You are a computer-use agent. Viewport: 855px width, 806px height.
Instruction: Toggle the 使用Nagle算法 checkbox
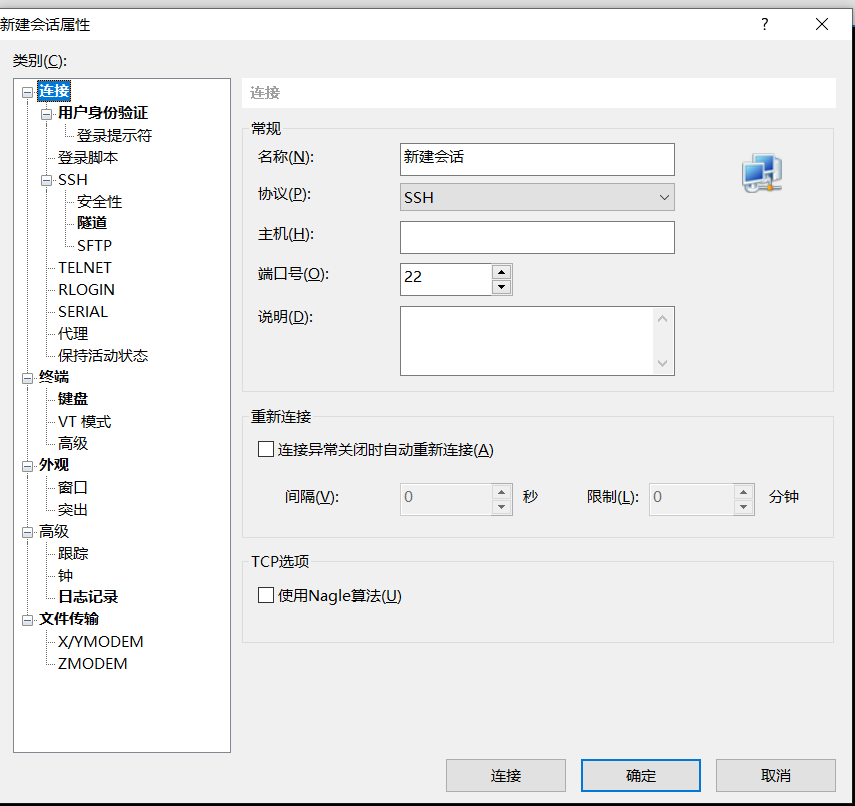click(x=266, y=596)
